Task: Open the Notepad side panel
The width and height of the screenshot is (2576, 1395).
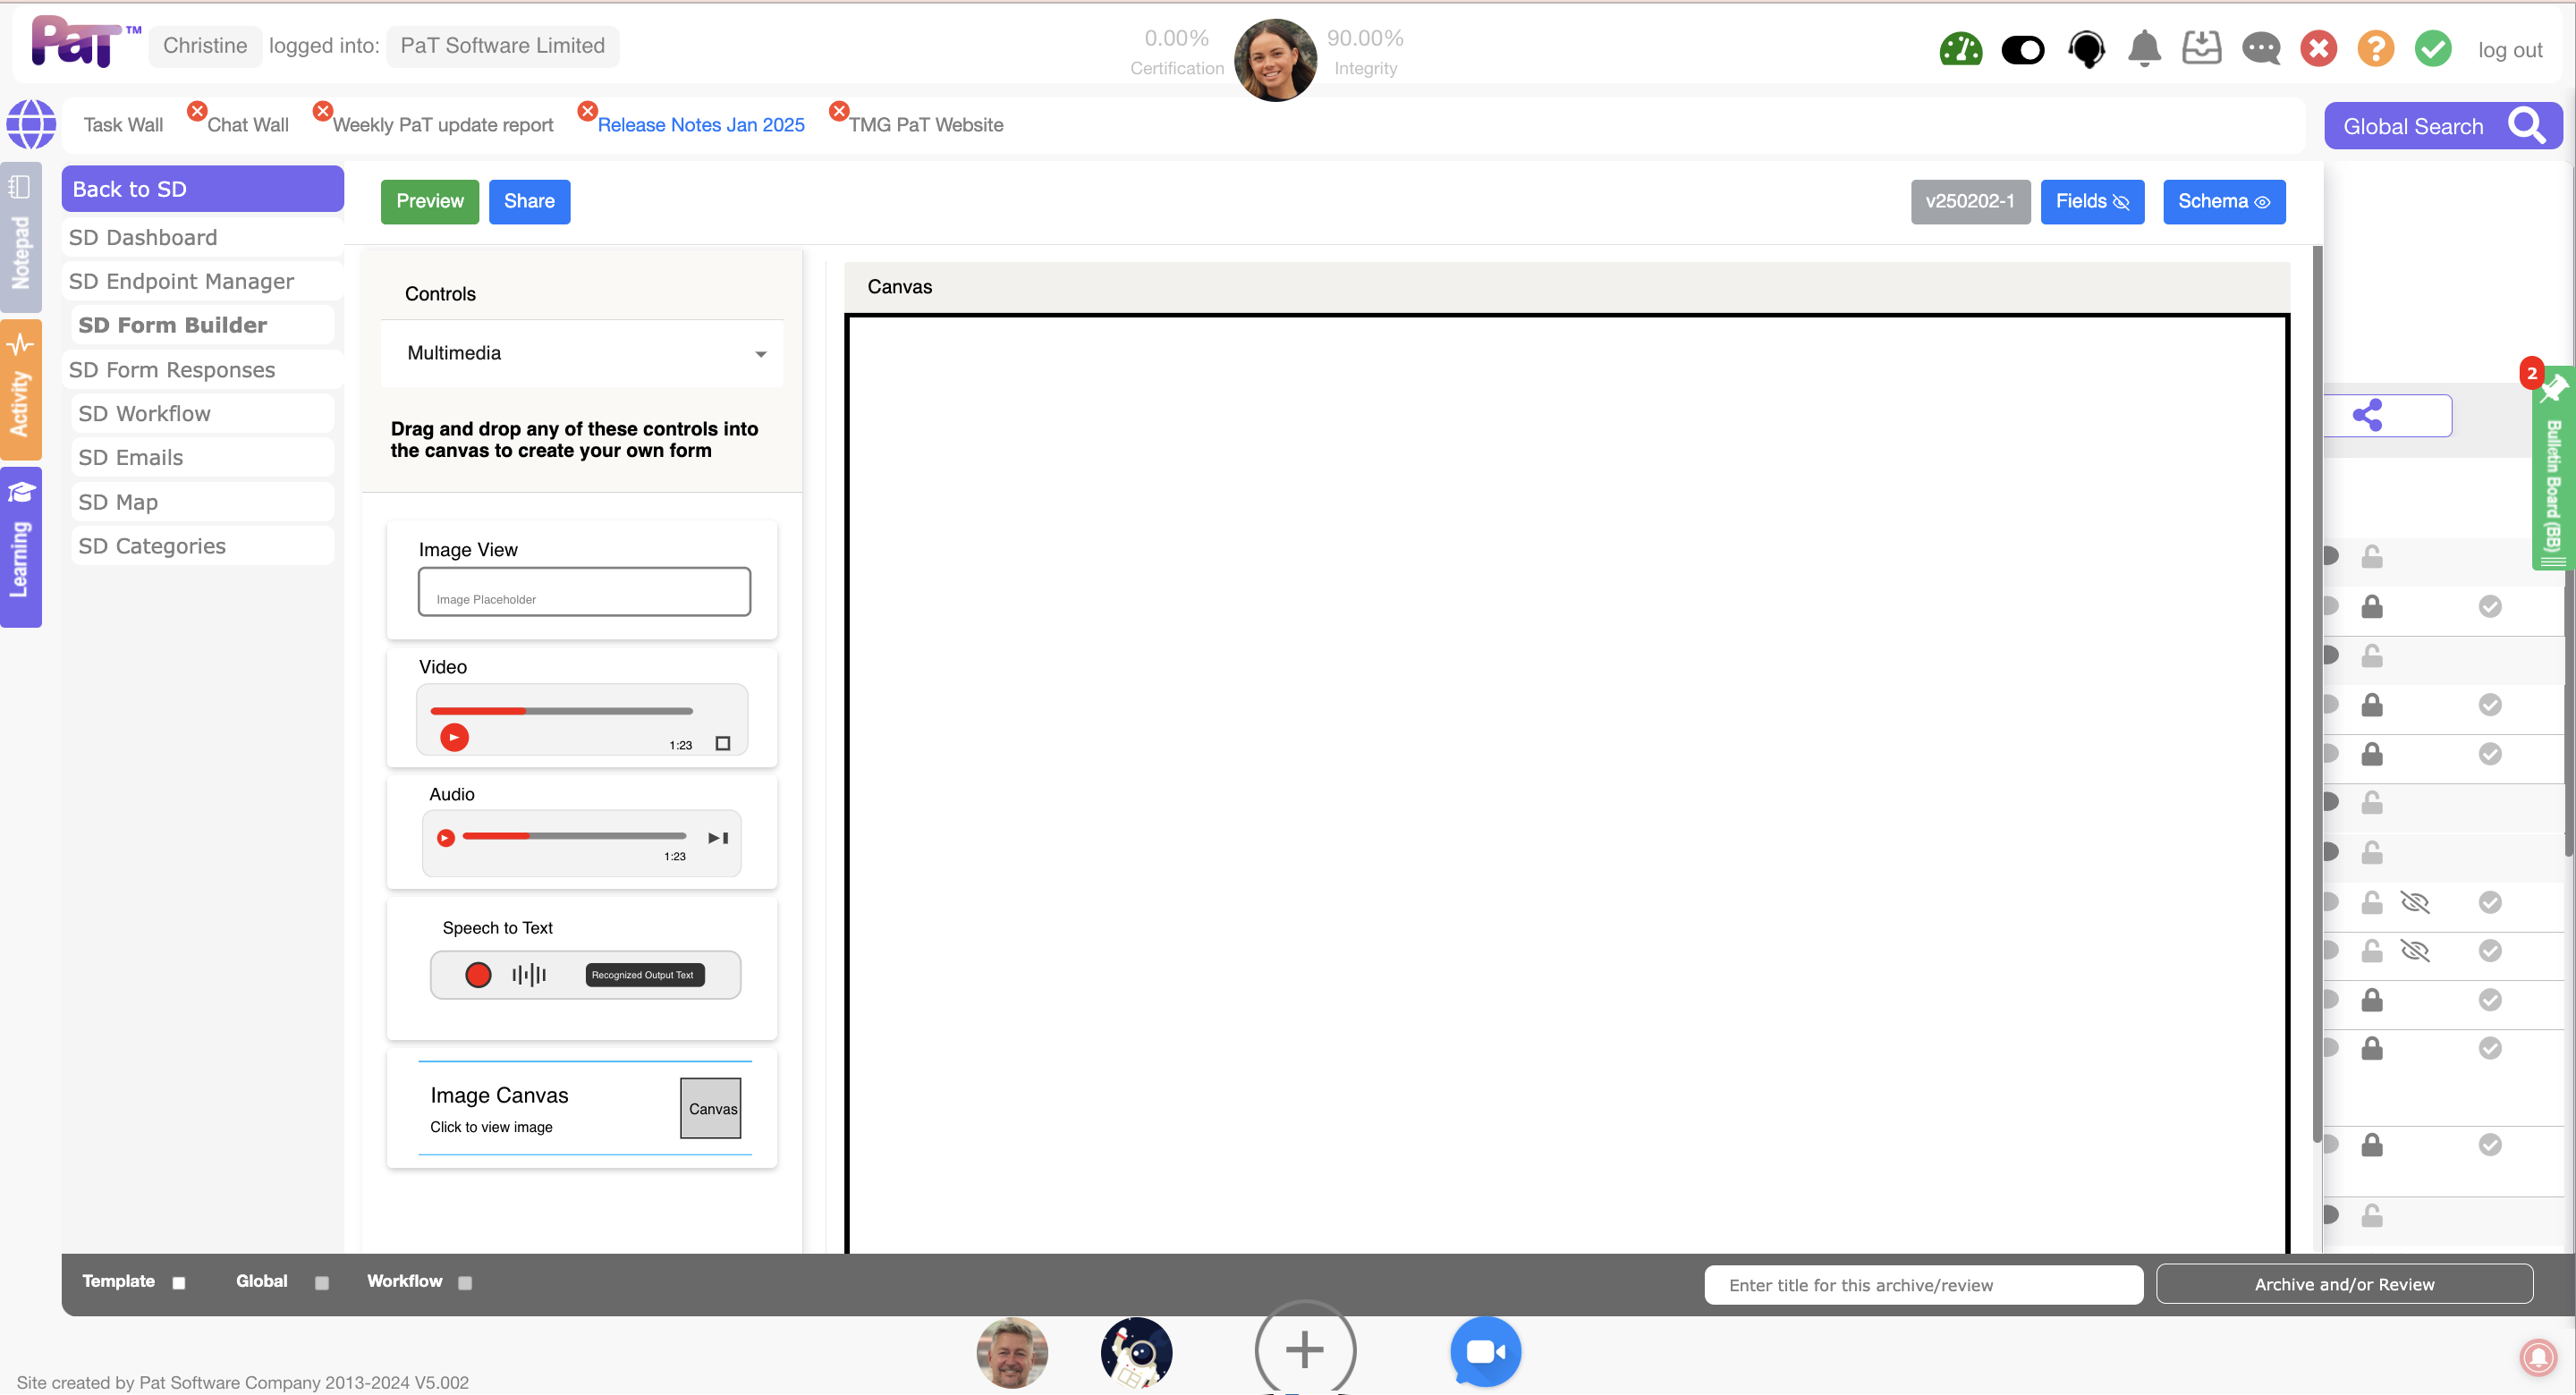Action: tap(20, 238)
